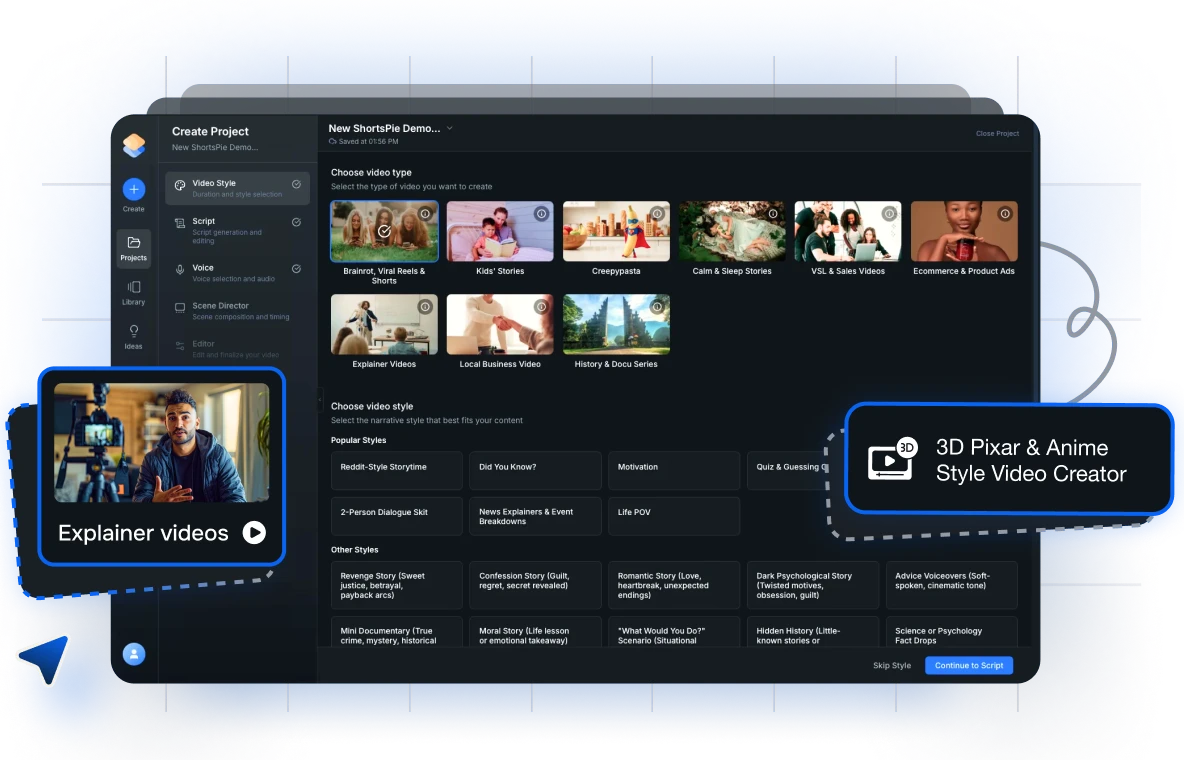Click the user avatar at bottom left
Screen dimensions: 1184x760
tap(133, 654)
